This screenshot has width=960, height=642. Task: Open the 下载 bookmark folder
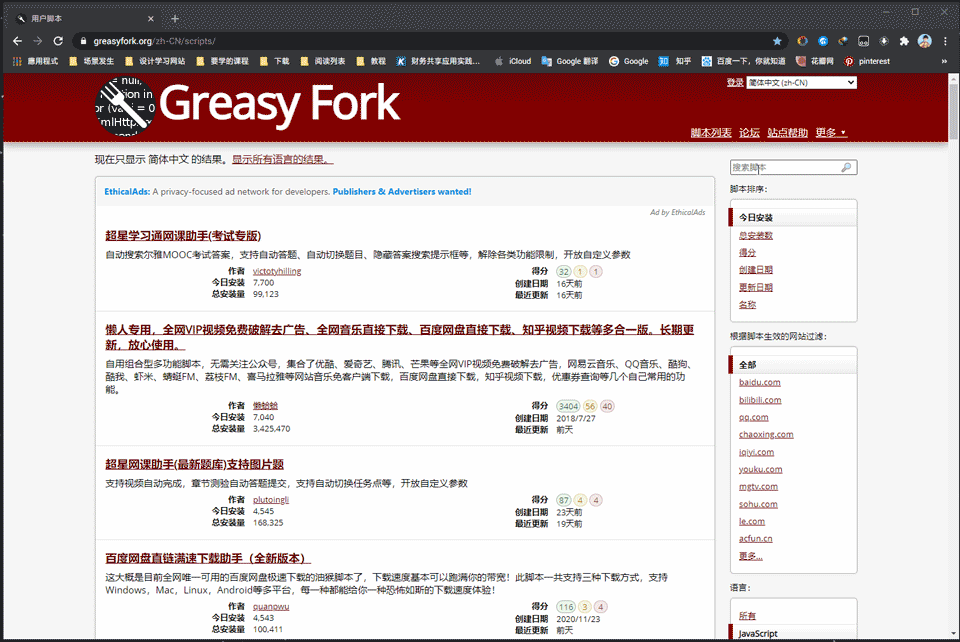point(274,61)
